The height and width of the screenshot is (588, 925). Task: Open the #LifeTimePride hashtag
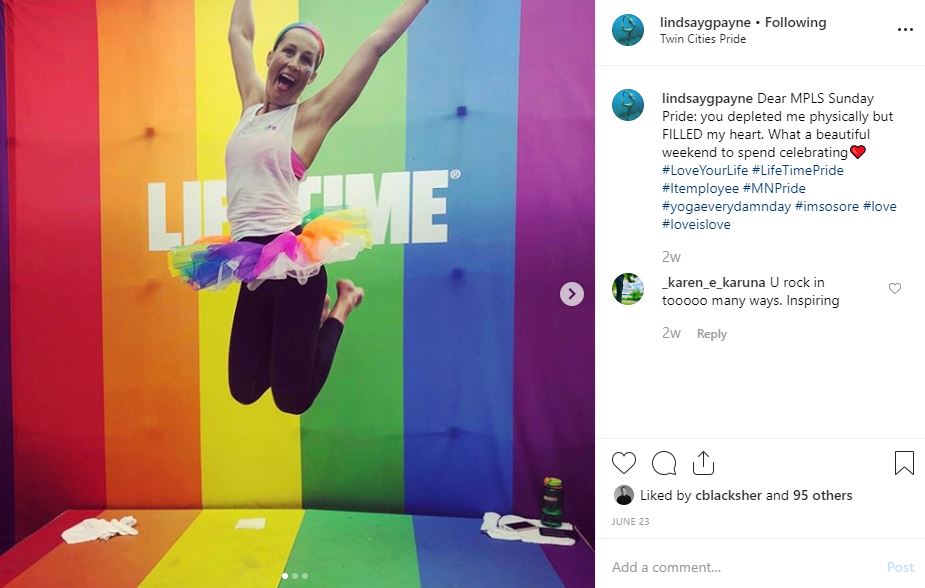798,170
